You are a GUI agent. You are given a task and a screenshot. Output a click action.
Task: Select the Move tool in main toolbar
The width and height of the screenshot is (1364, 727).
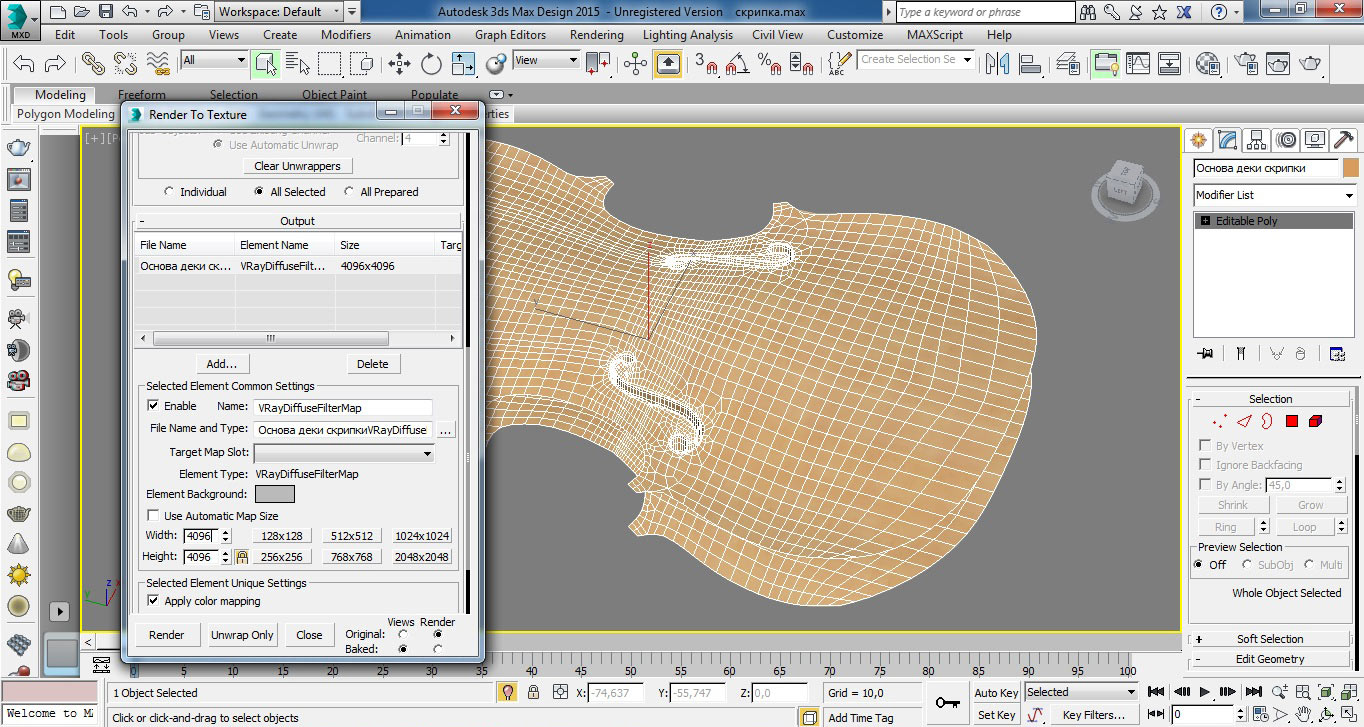click(x=400, y=64)
